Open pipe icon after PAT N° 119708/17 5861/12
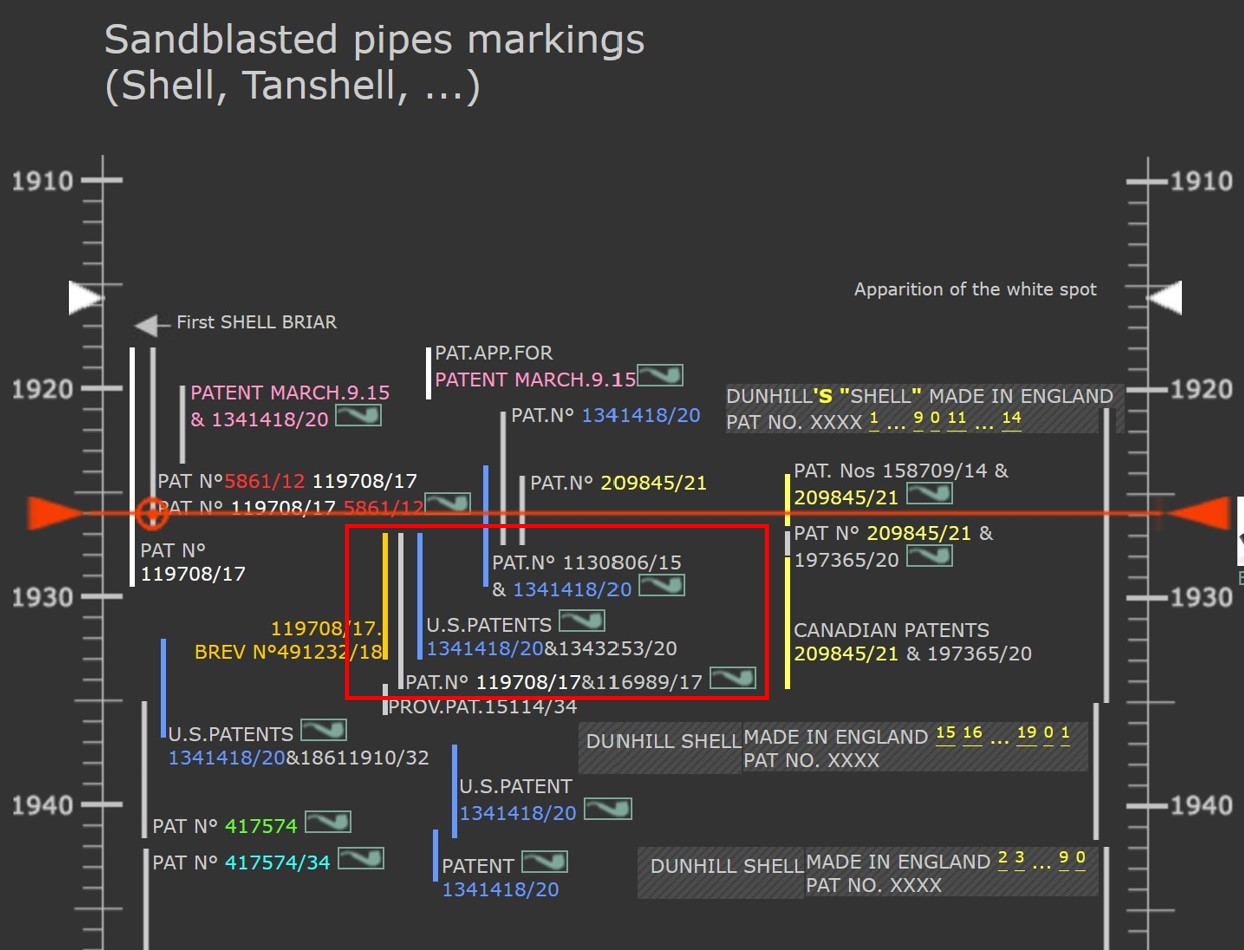Screen dimensions: 1244x950 [447, 503]
